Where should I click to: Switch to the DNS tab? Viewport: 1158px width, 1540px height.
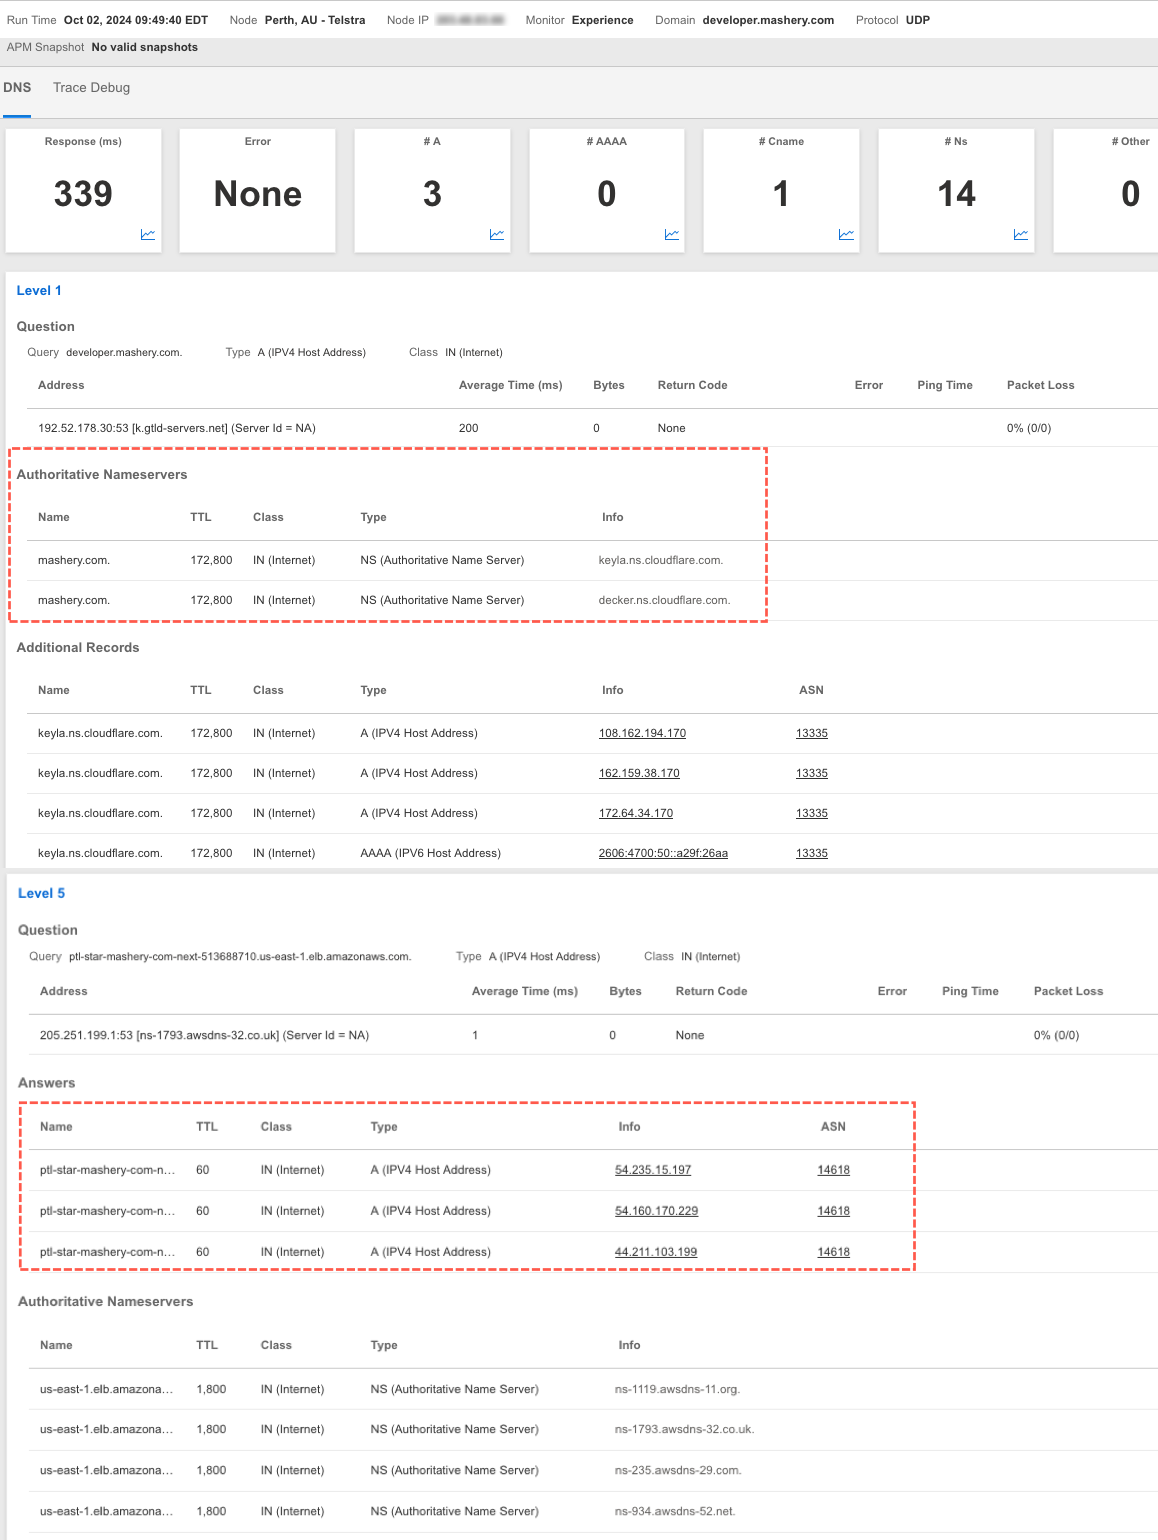tap(17, 88)
